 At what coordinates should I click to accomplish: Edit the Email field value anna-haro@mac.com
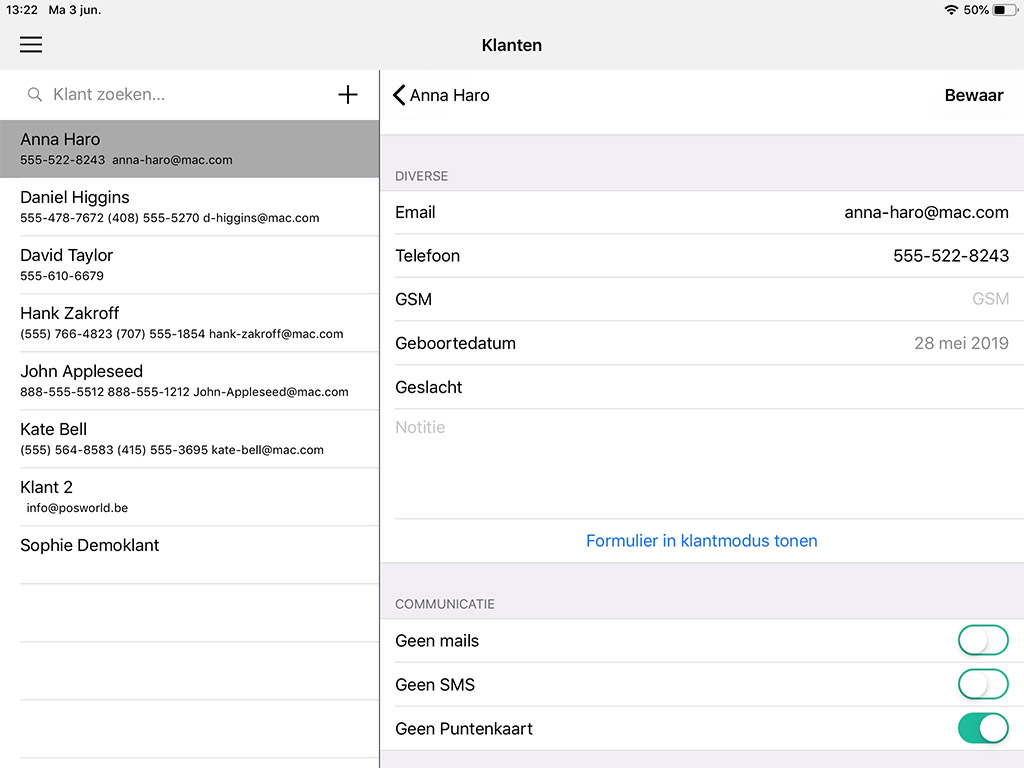click(926, 212)
